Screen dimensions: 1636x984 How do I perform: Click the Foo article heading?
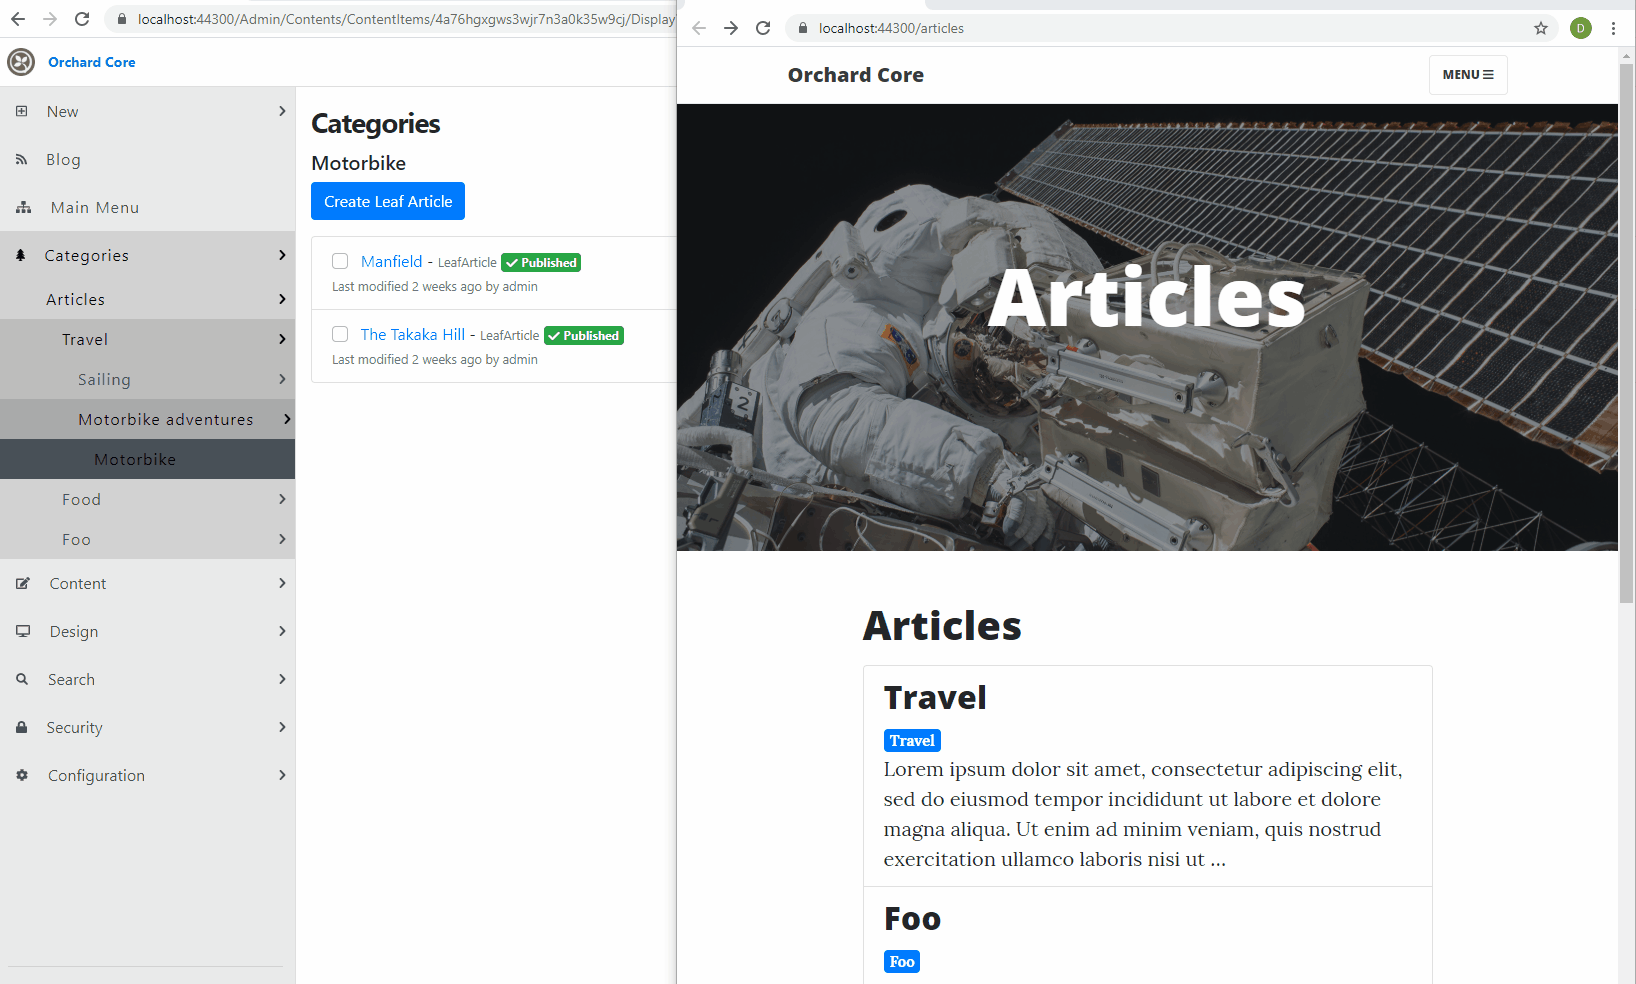point(912,918)
